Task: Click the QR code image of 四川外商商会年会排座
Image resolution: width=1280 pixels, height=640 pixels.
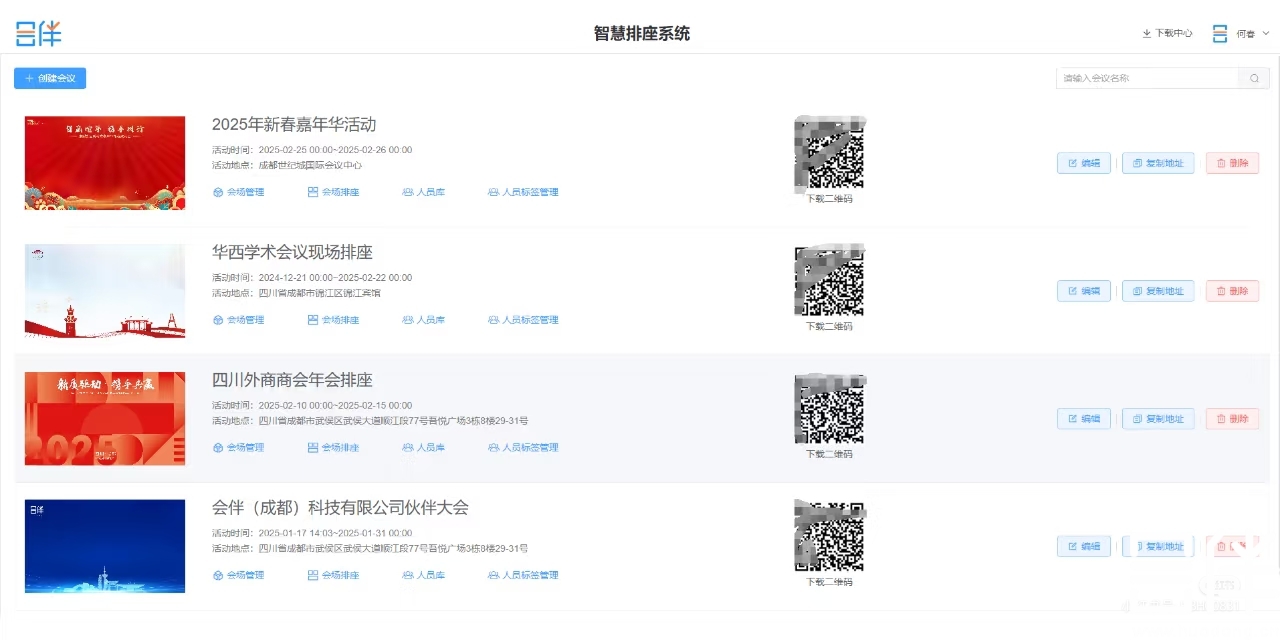Action: click(829, 409)
